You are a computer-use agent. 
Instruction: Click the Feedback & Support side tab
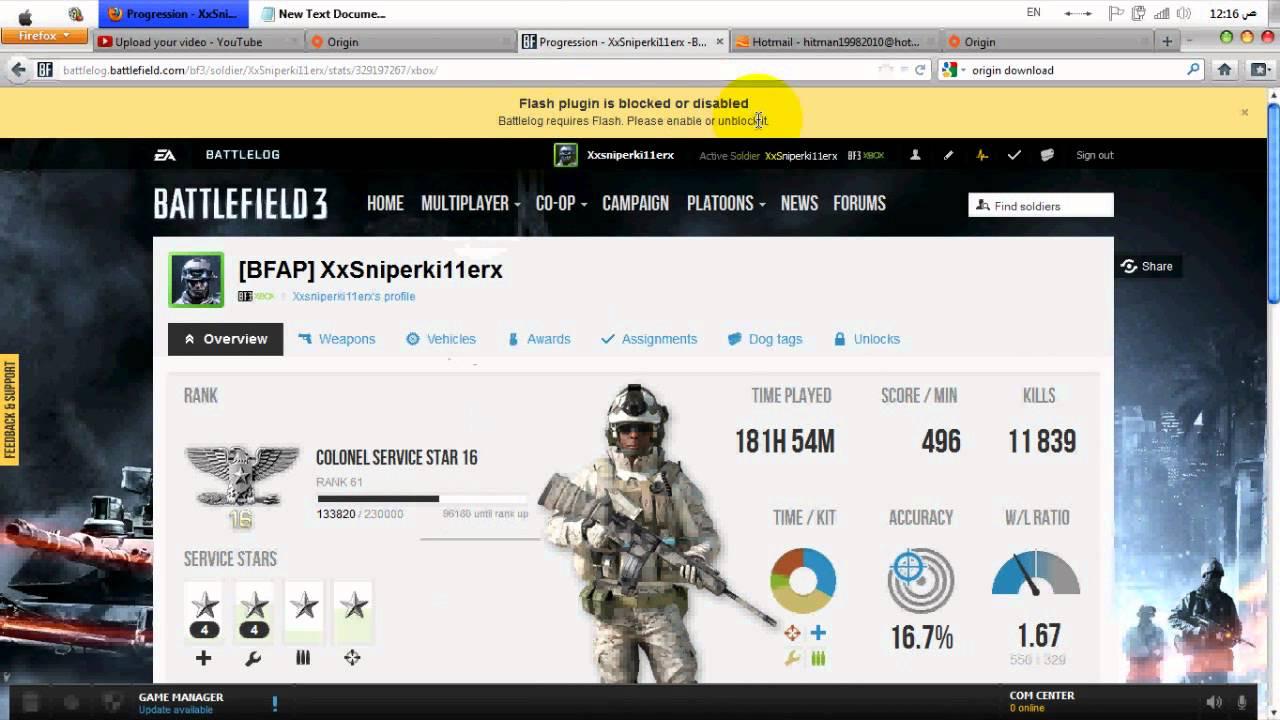coord(10,409)
